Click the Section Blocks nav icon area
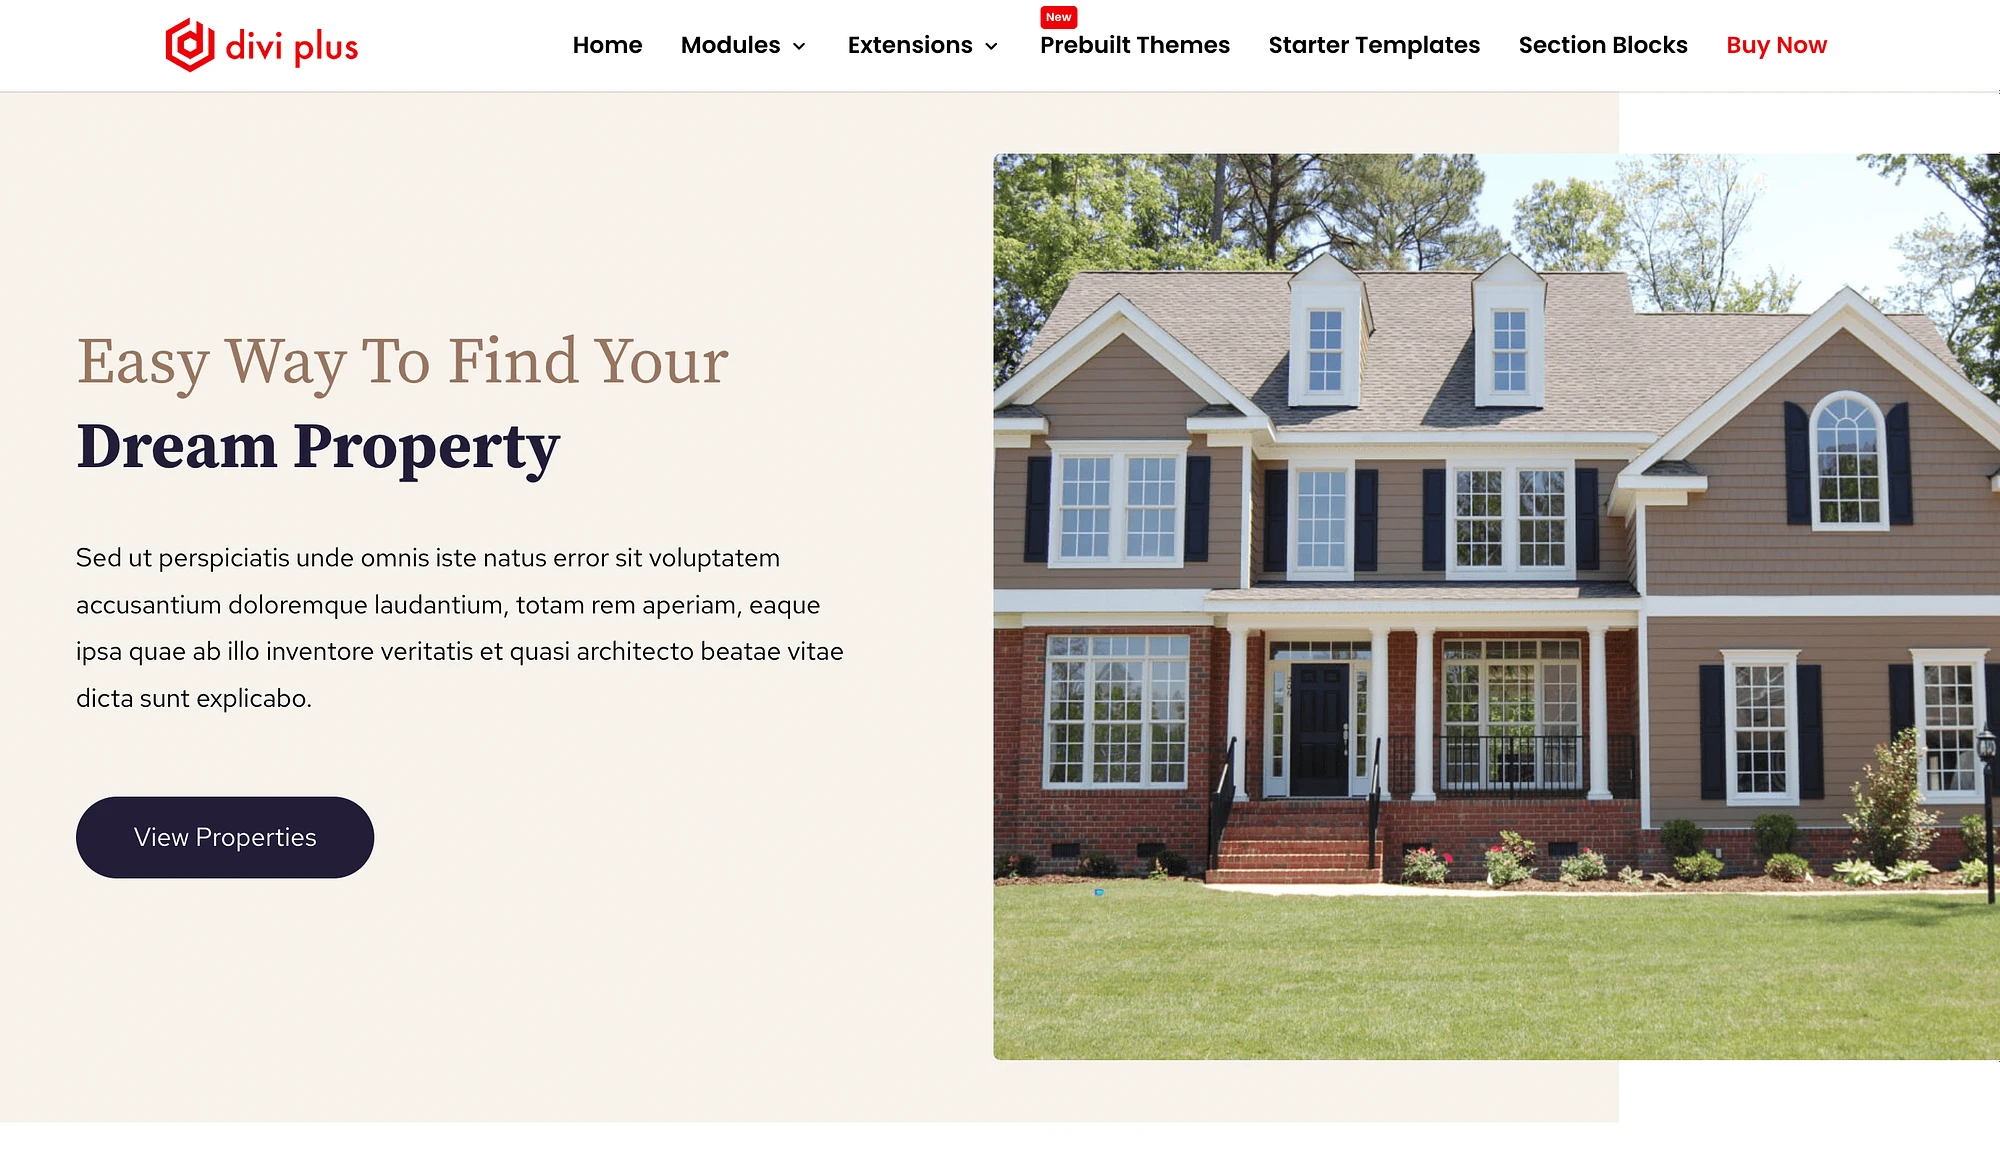 (x=1603, y=44)
